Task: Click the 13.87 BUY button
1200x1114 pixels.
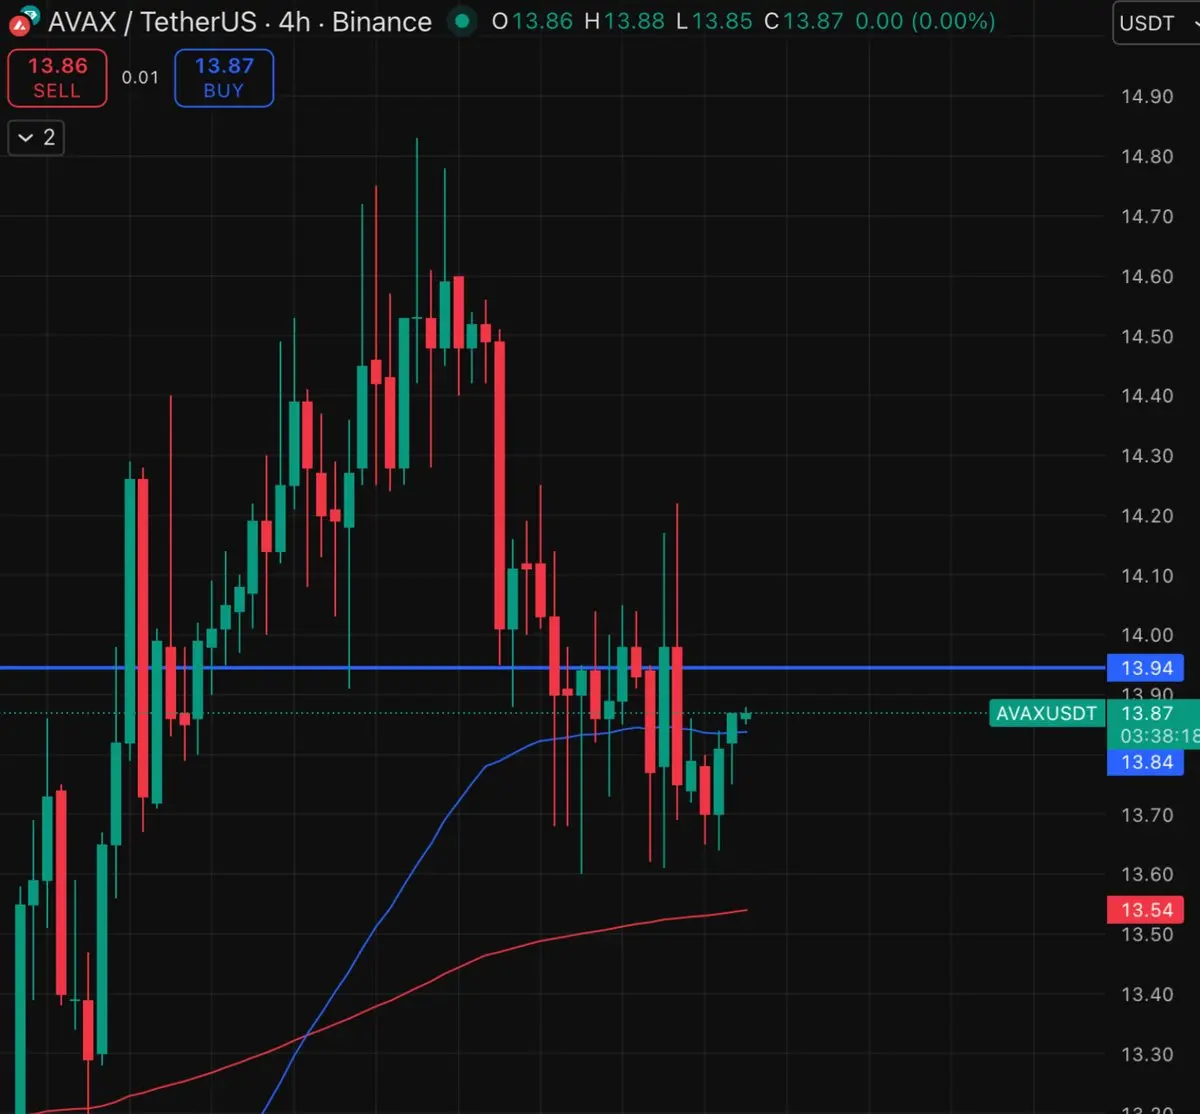Action: click(224, 78)
